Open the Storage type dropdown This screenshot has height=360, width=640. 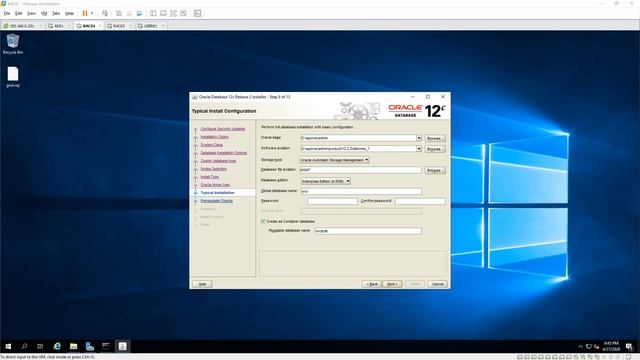[334, 160]
